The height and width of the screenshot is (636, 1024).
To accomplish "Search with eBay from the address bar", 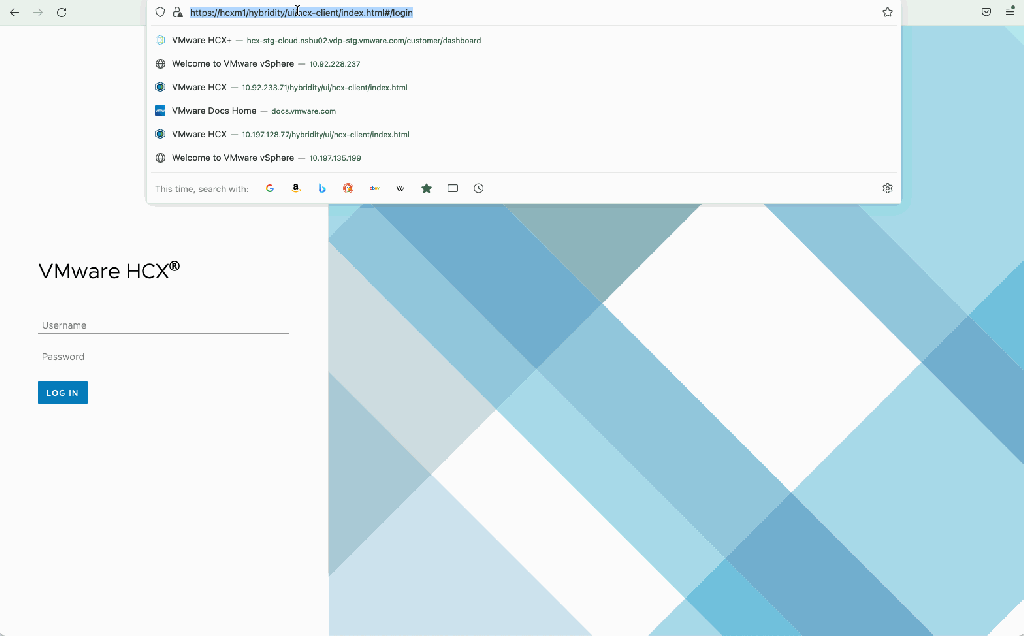I will click(x=374, y=188).
